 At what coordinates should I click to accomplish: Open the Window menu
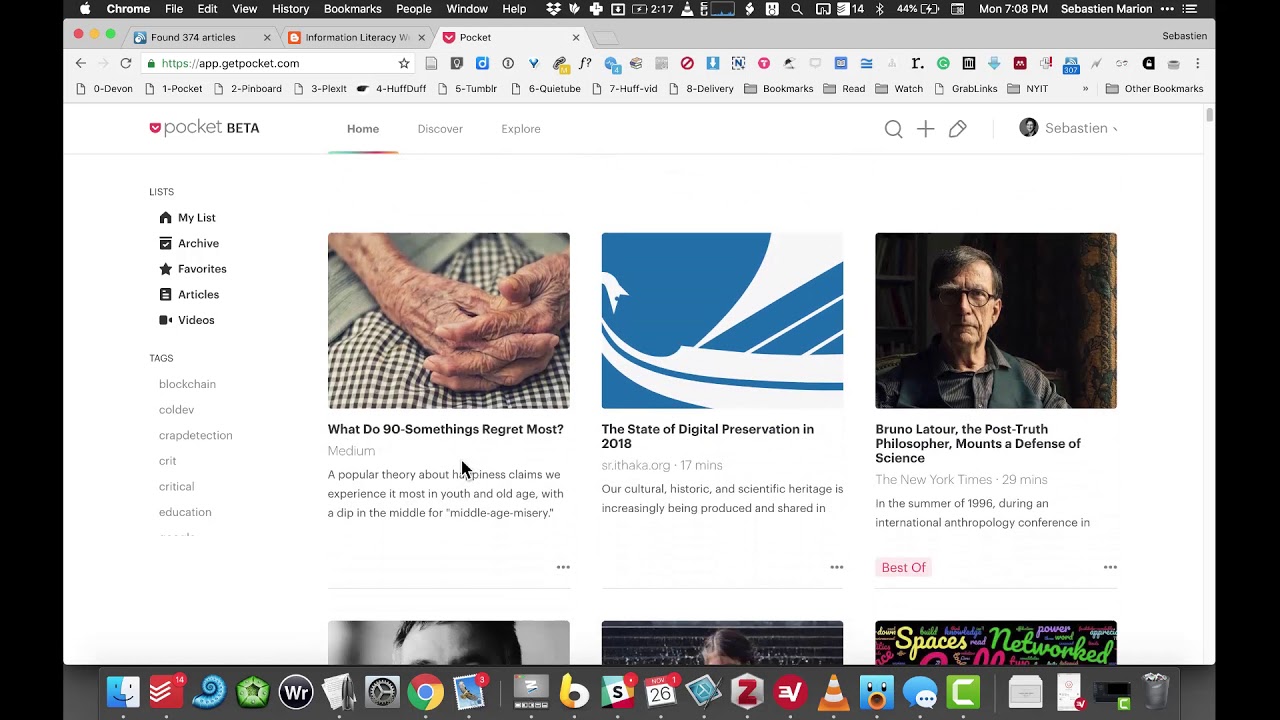[x=467, y=9]
